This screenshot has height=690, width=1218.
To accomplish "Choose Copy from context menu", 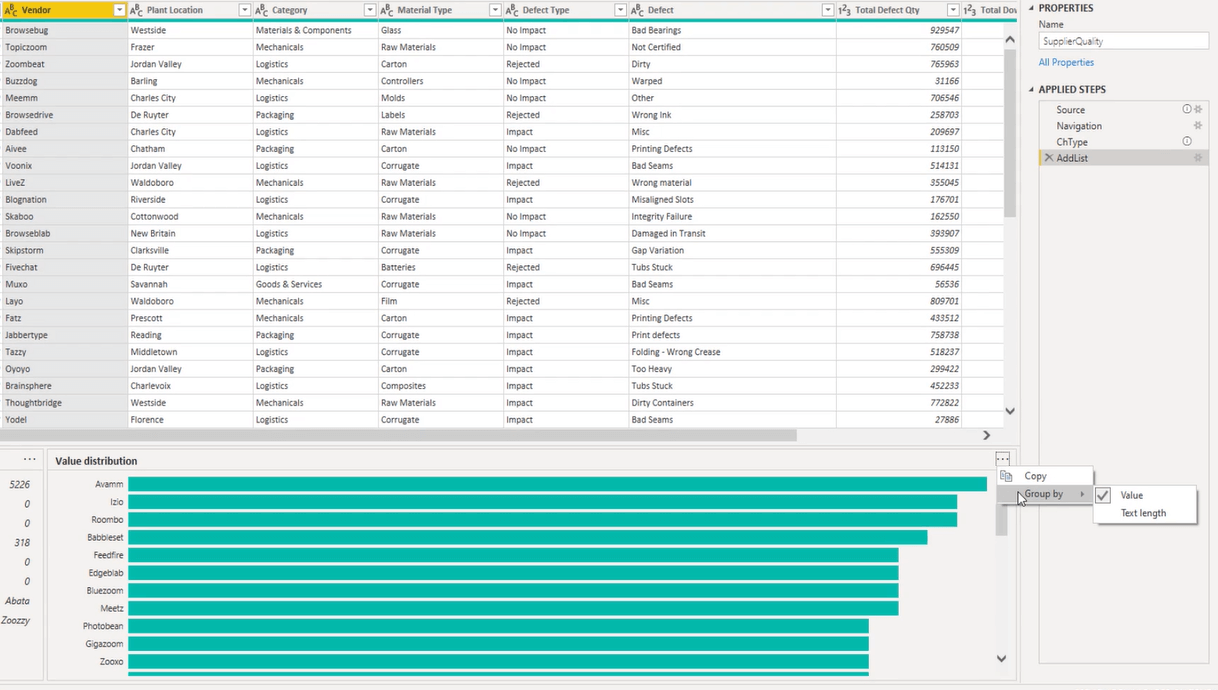I will click(1045, 476).
